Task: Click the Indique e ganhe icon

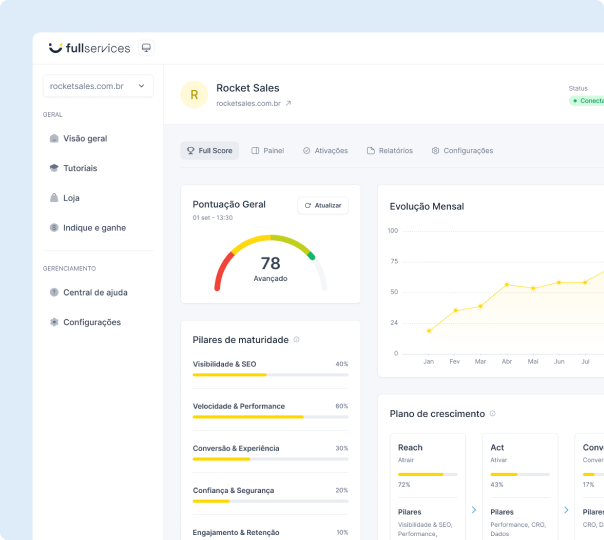Action: click(x=54, y=228)
